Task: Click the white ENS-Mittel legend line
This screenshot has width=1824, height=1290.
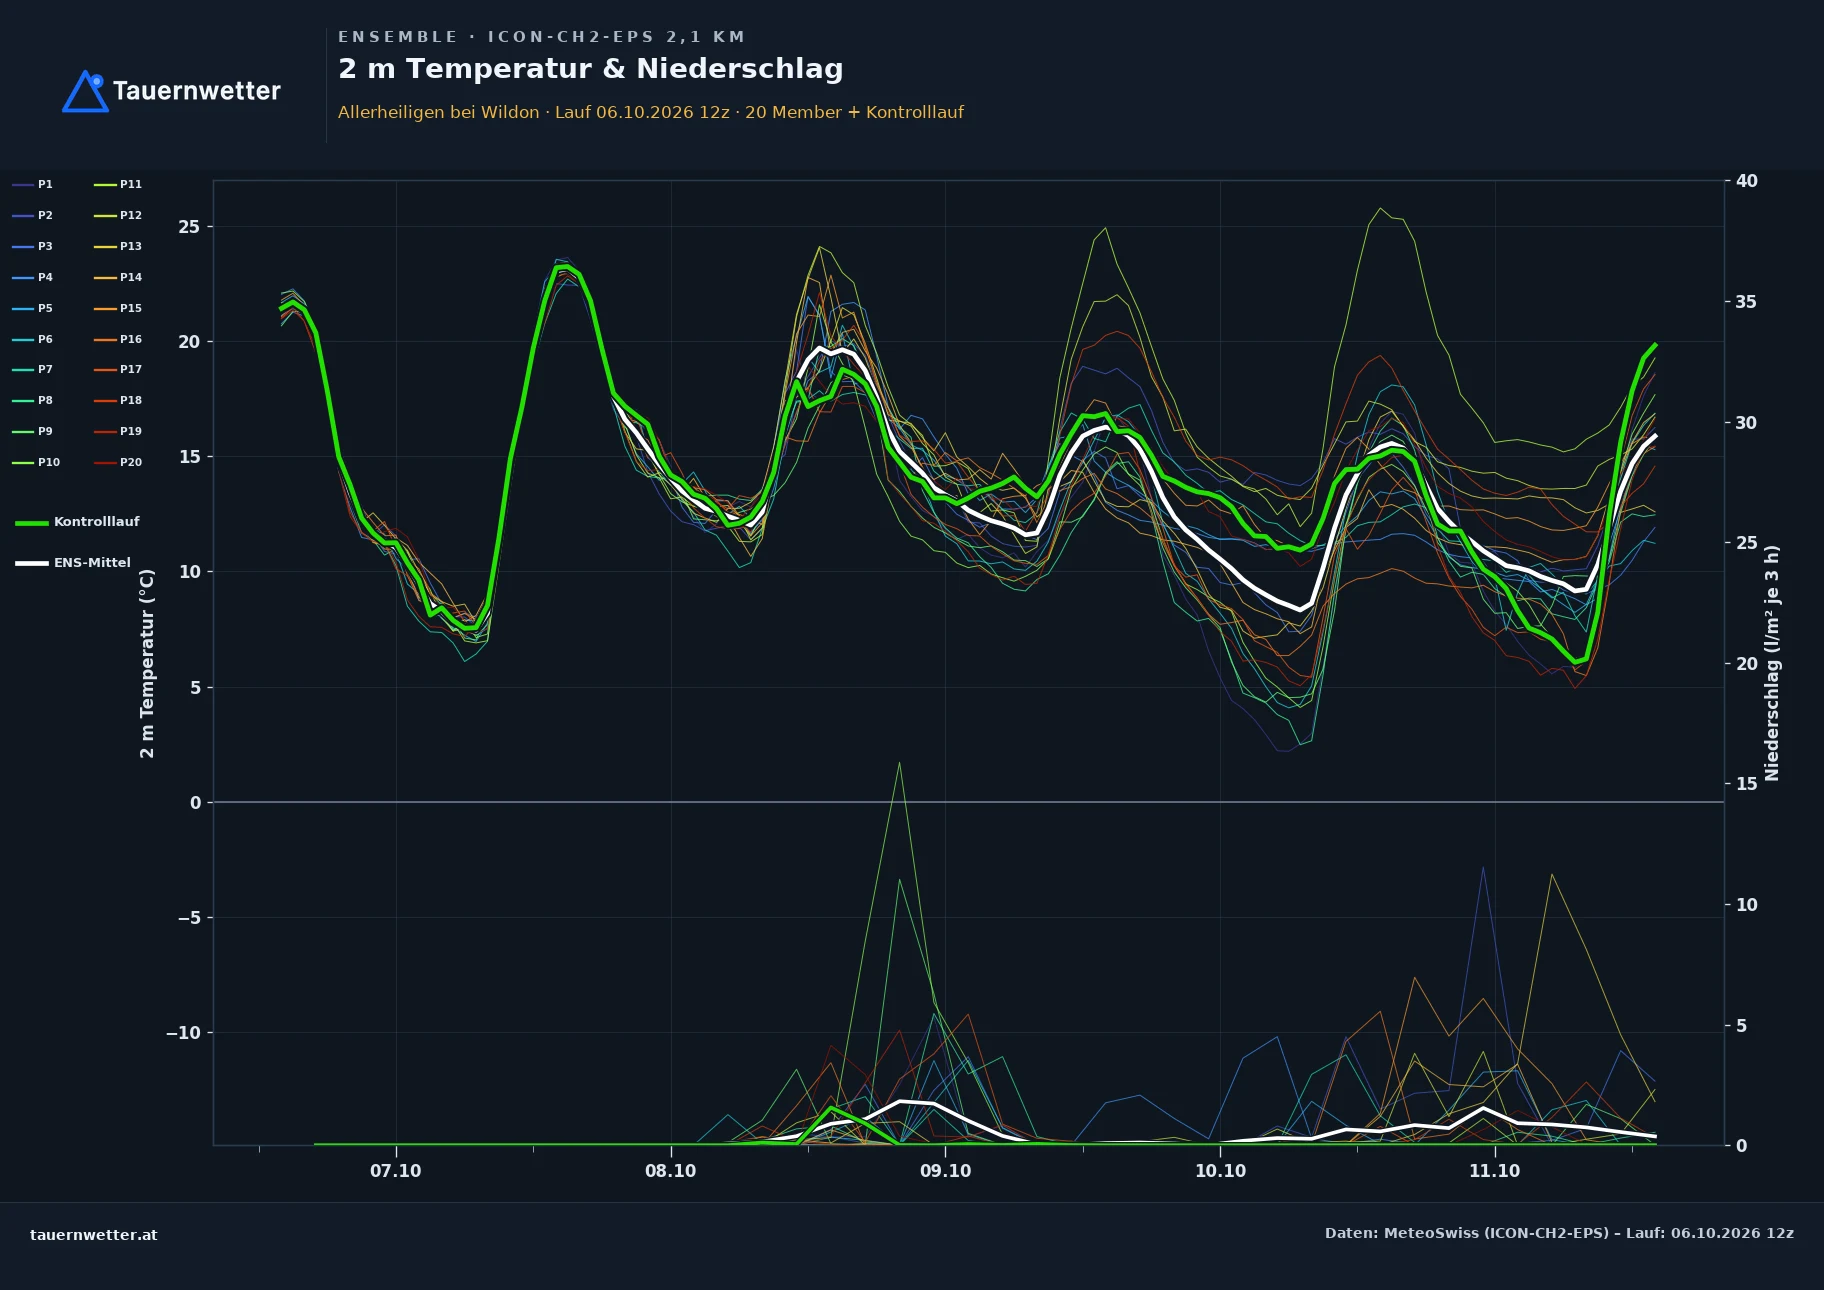Action: 32,563
